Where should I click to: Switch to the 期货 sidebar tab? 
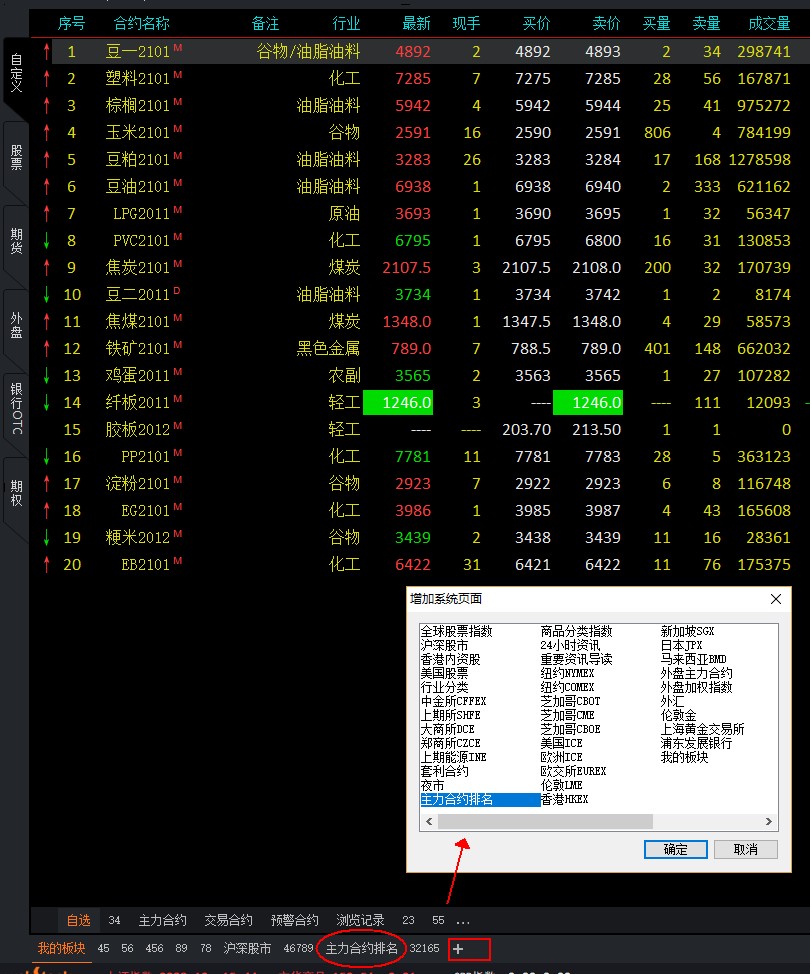[x=16, y=241]
